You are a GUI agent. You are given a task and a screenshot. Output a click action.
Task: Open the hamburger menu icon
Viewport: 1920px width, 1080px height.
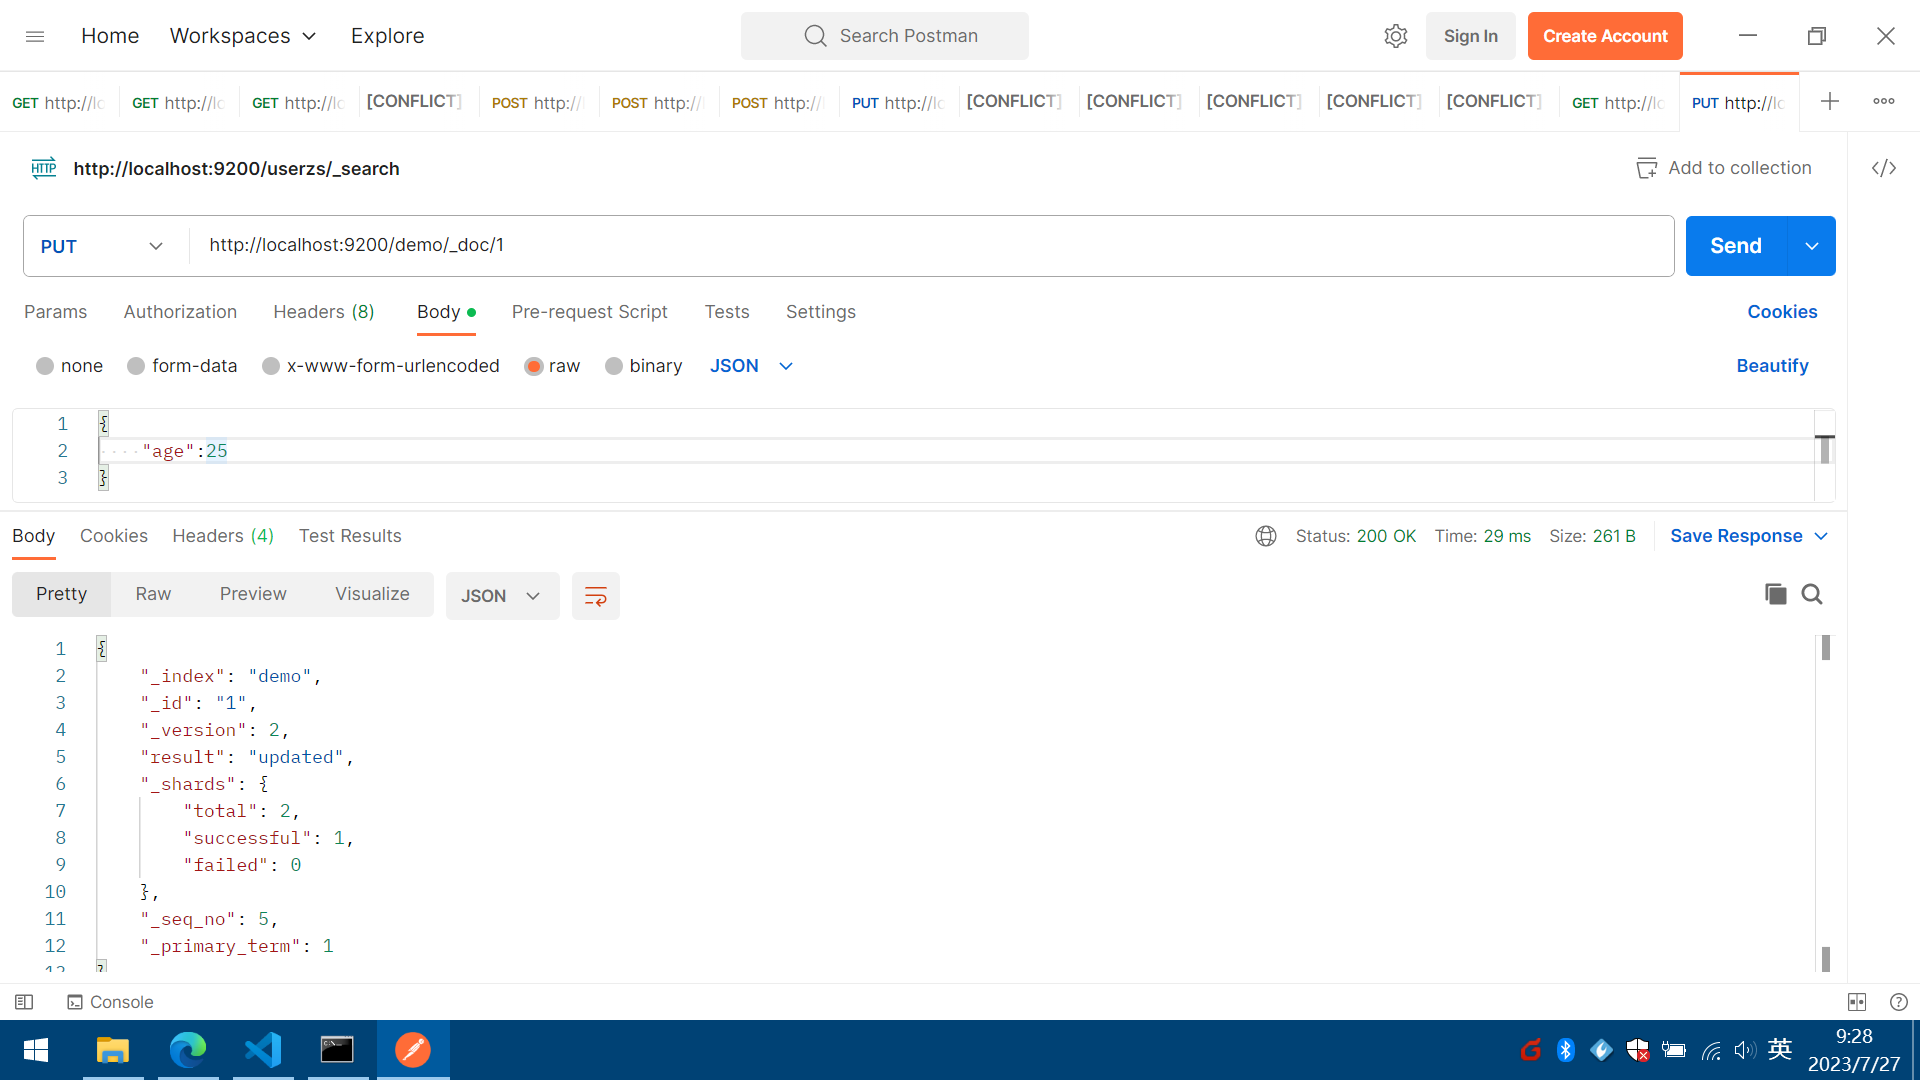pyautogui.click(x=35, y=36)
